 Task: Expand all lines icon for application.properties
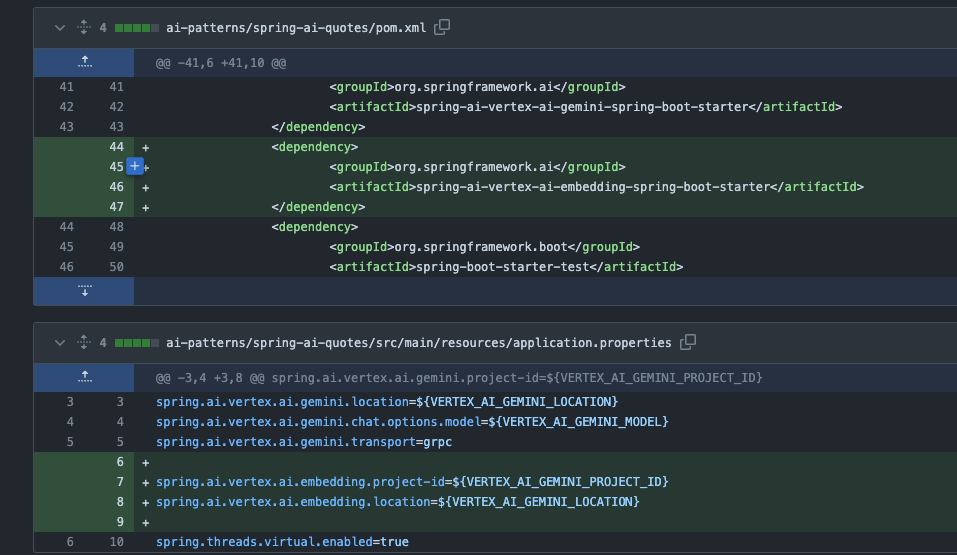tap(84, 343)
